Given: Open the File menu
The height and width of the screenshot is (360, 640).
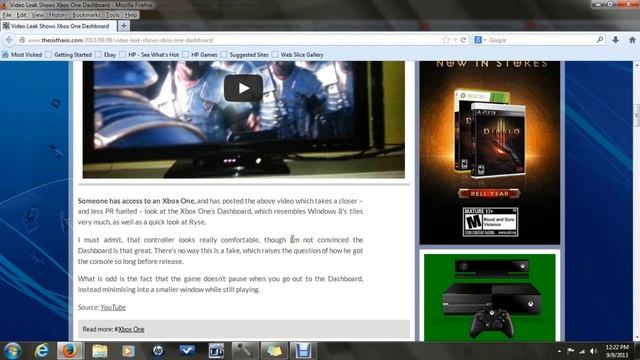Looking at the screenshot, I should (x=7, y=15).
